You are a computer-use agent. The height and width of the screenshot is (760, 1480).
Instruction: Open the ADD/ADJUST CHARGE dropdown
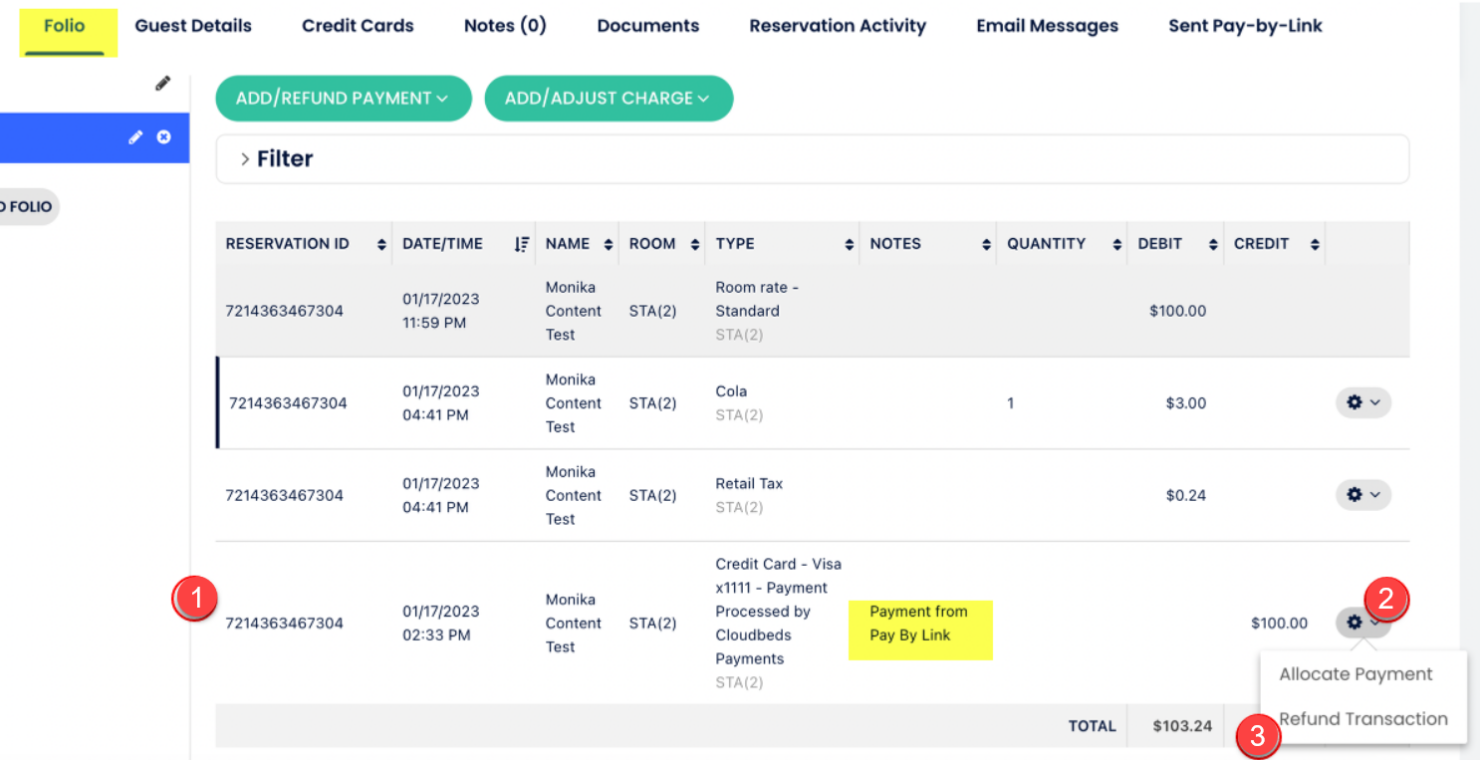click(608, 98)
